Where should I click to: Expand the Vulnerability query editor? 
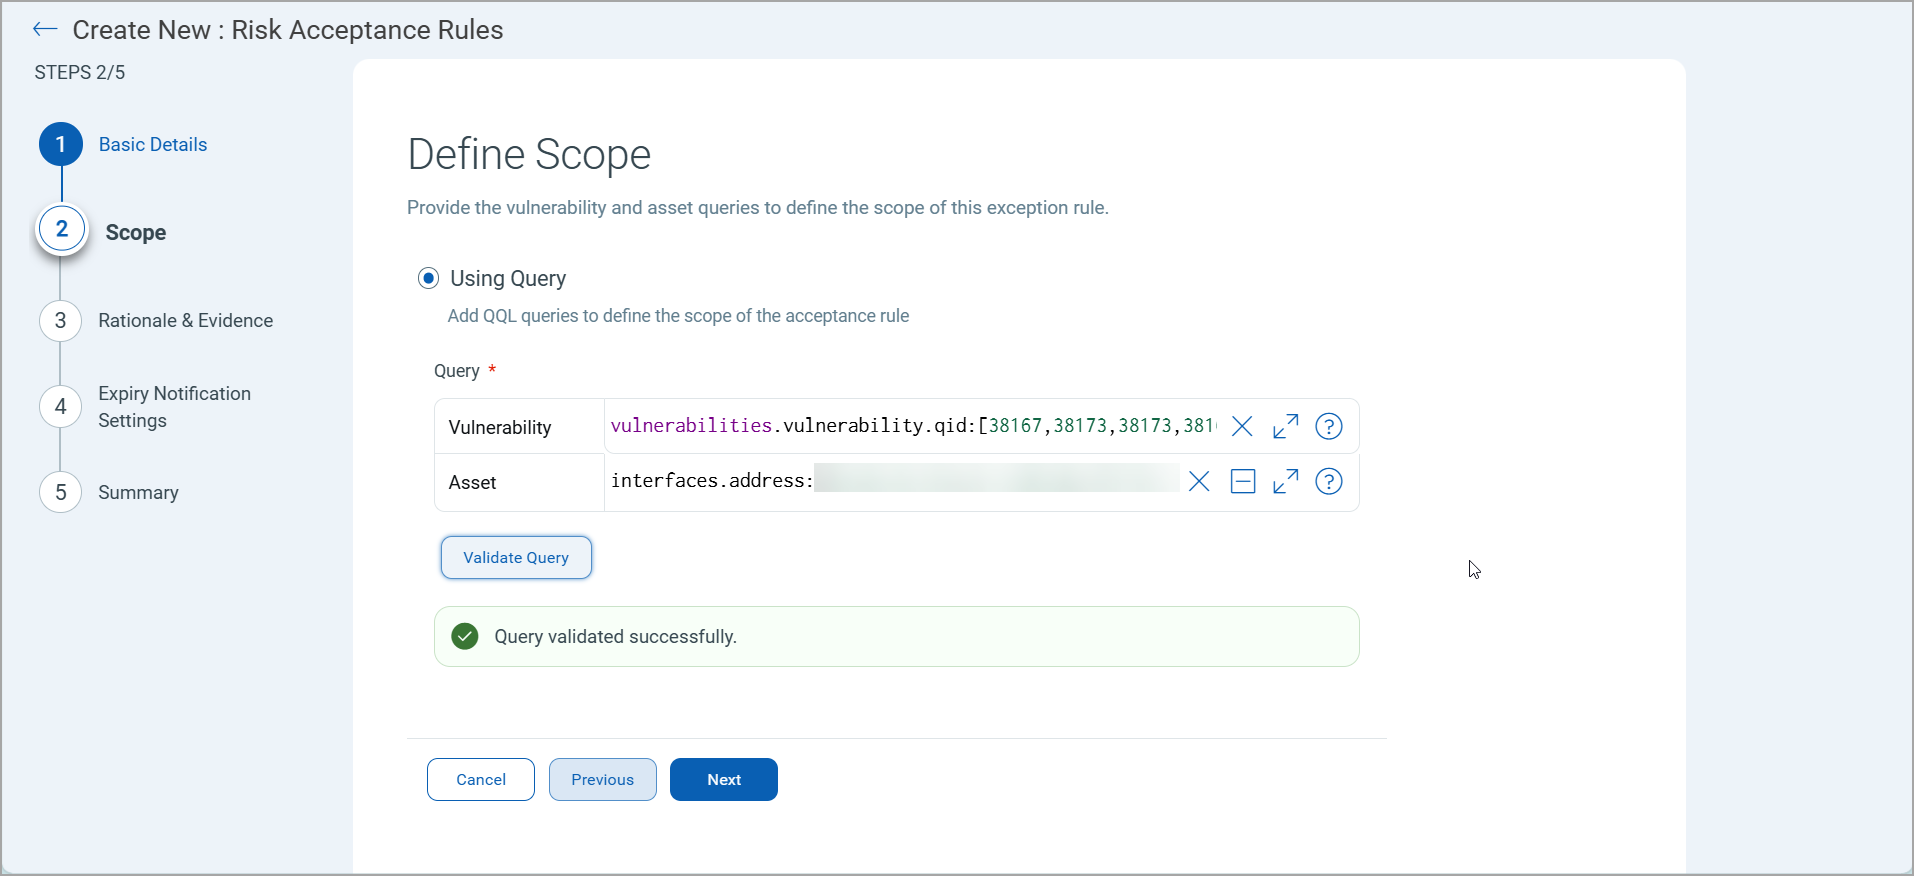pyautogui.click(x=1286, y=427)
